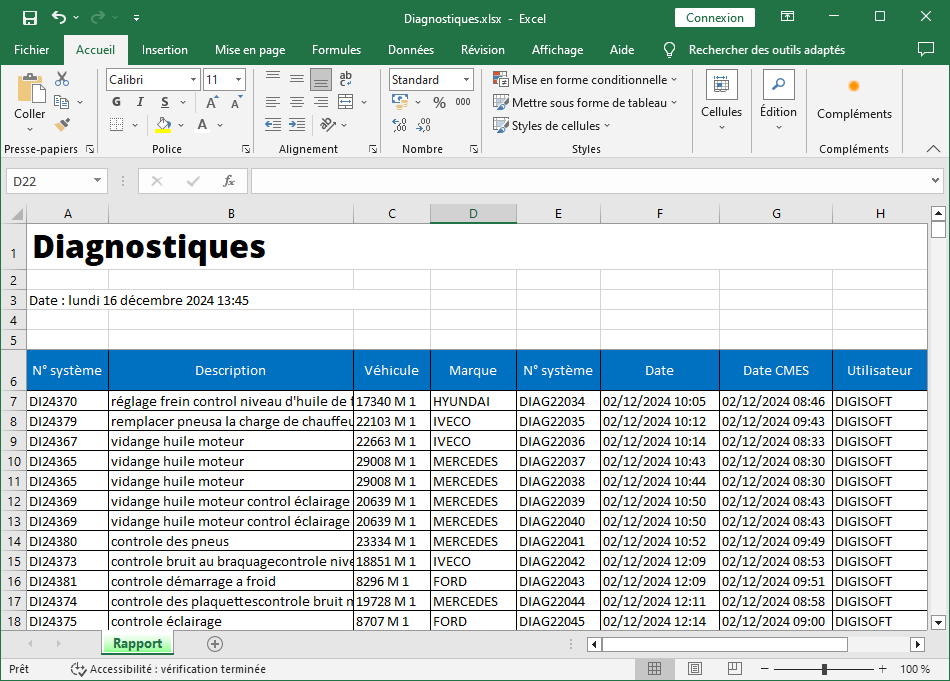This screenshot has width=950, height=681.
Task: Click the Paste clipboard icon
Action: [30, 89]
